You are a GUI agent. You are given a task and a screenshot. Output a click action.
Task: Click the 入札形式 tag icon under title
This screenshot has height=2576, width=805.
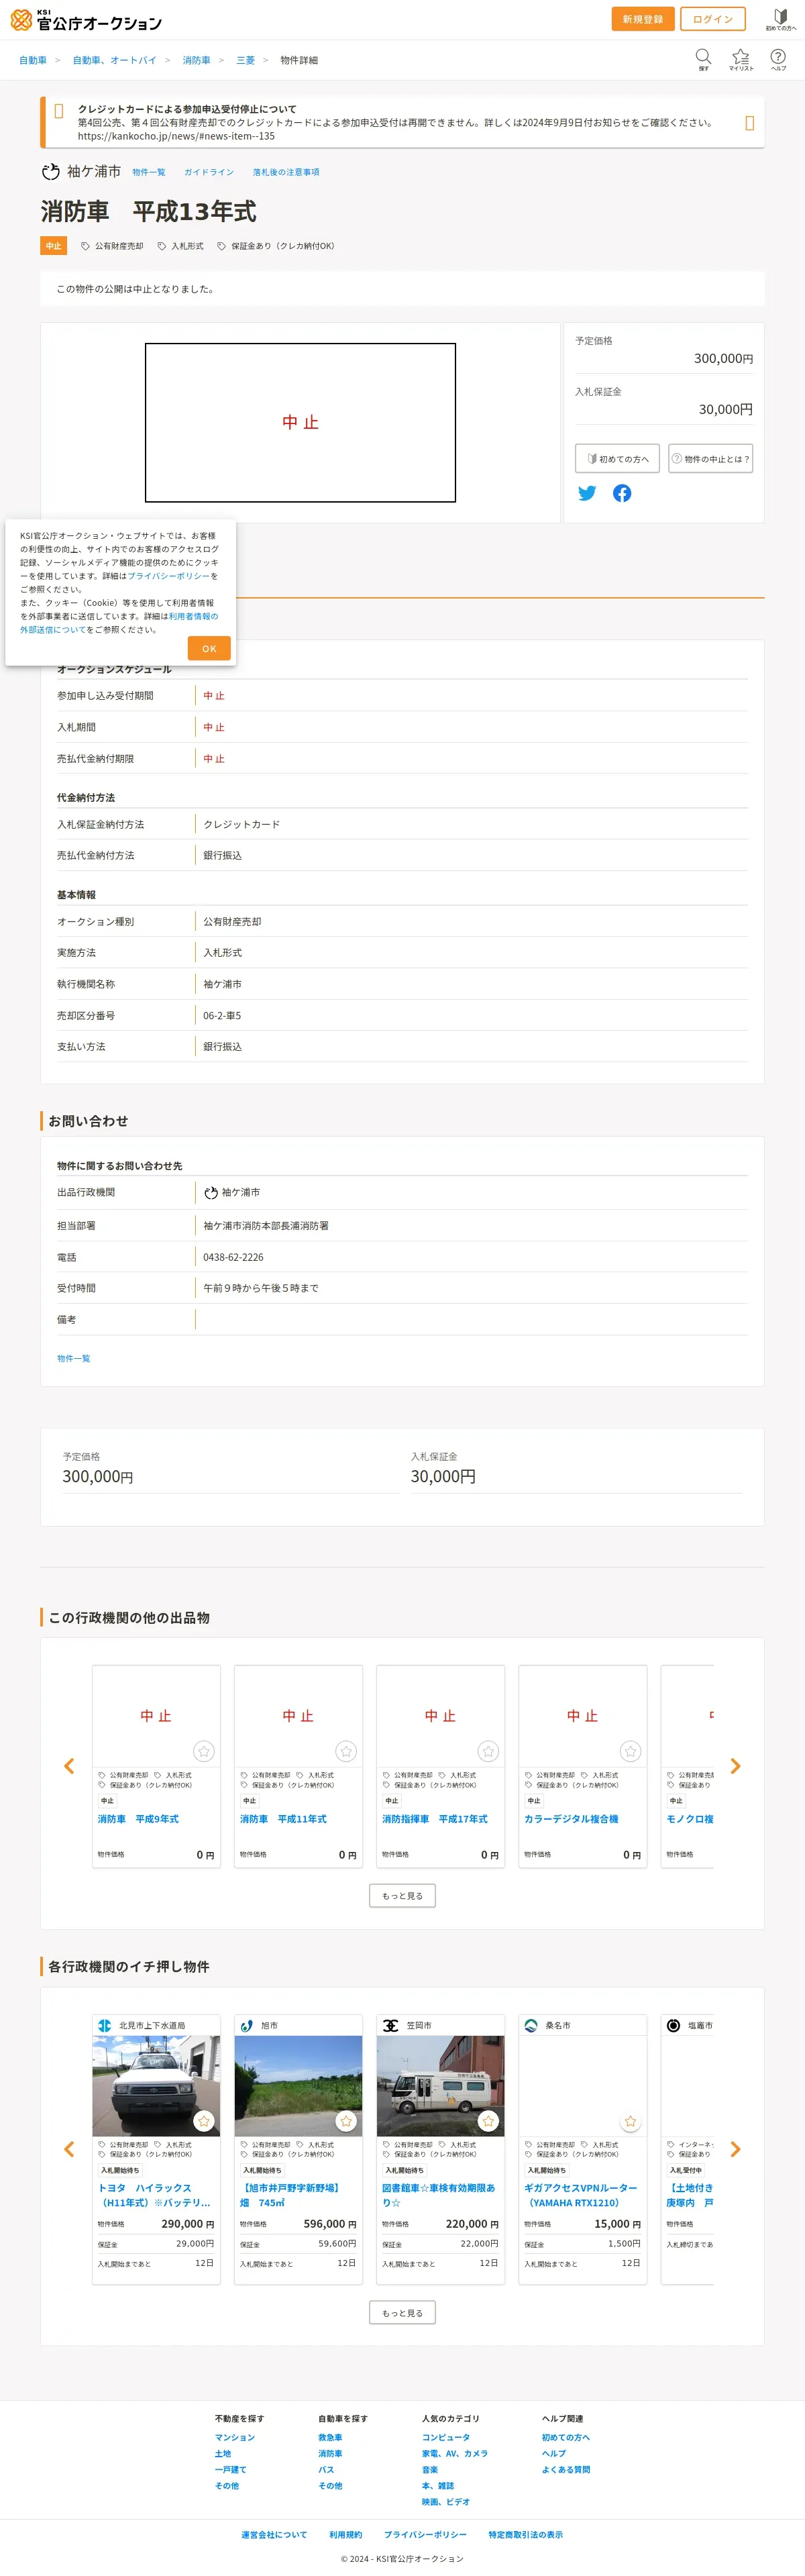click(x=162, y=246)
